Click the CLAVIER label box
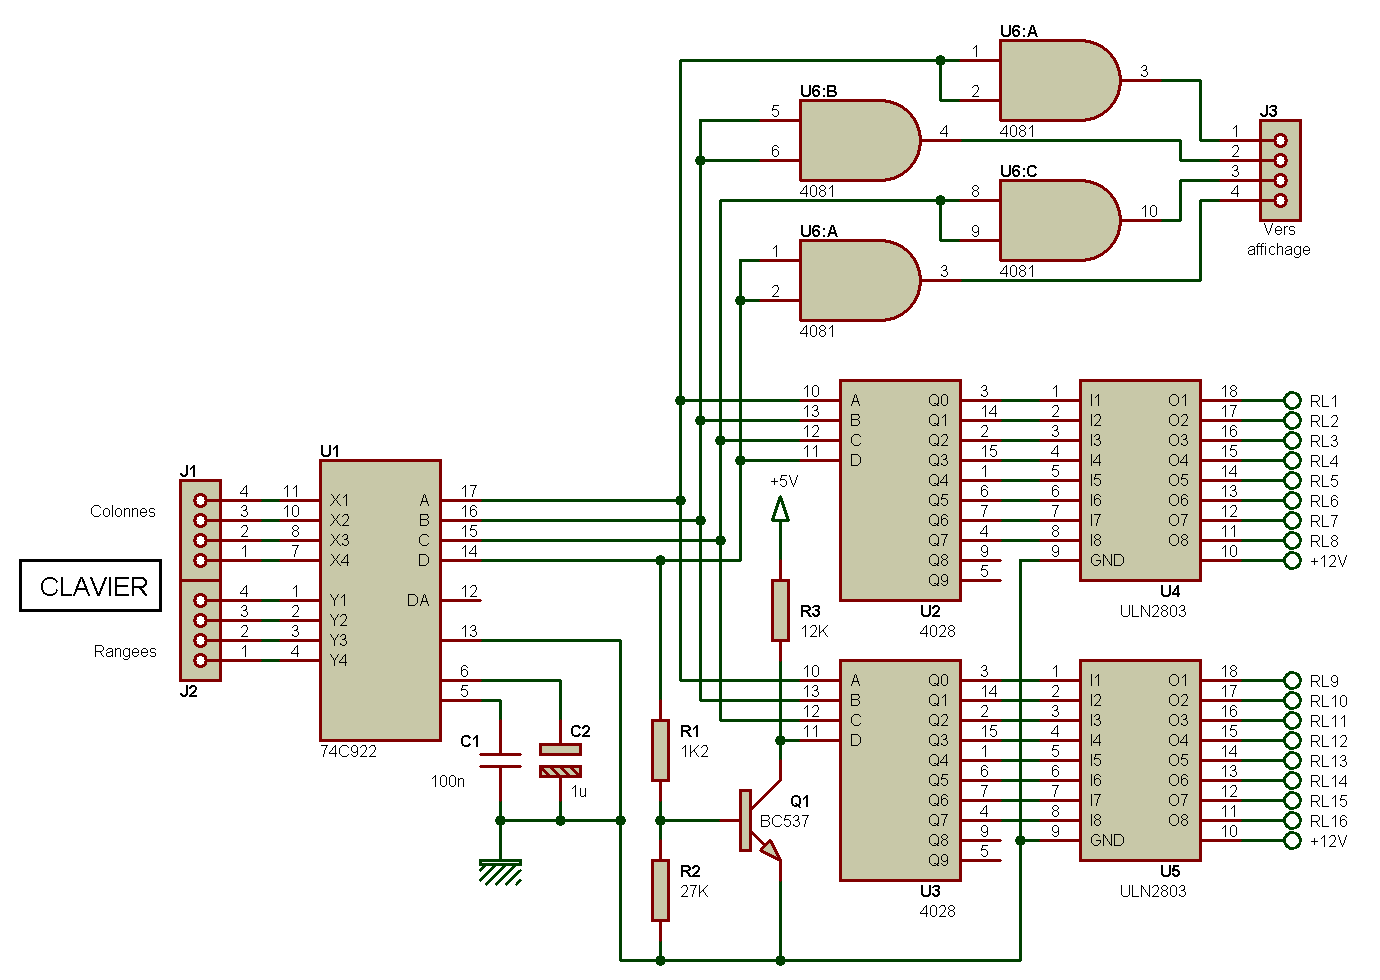The width and height of the screenshot is (1380, 980). [x=91, y=586]
